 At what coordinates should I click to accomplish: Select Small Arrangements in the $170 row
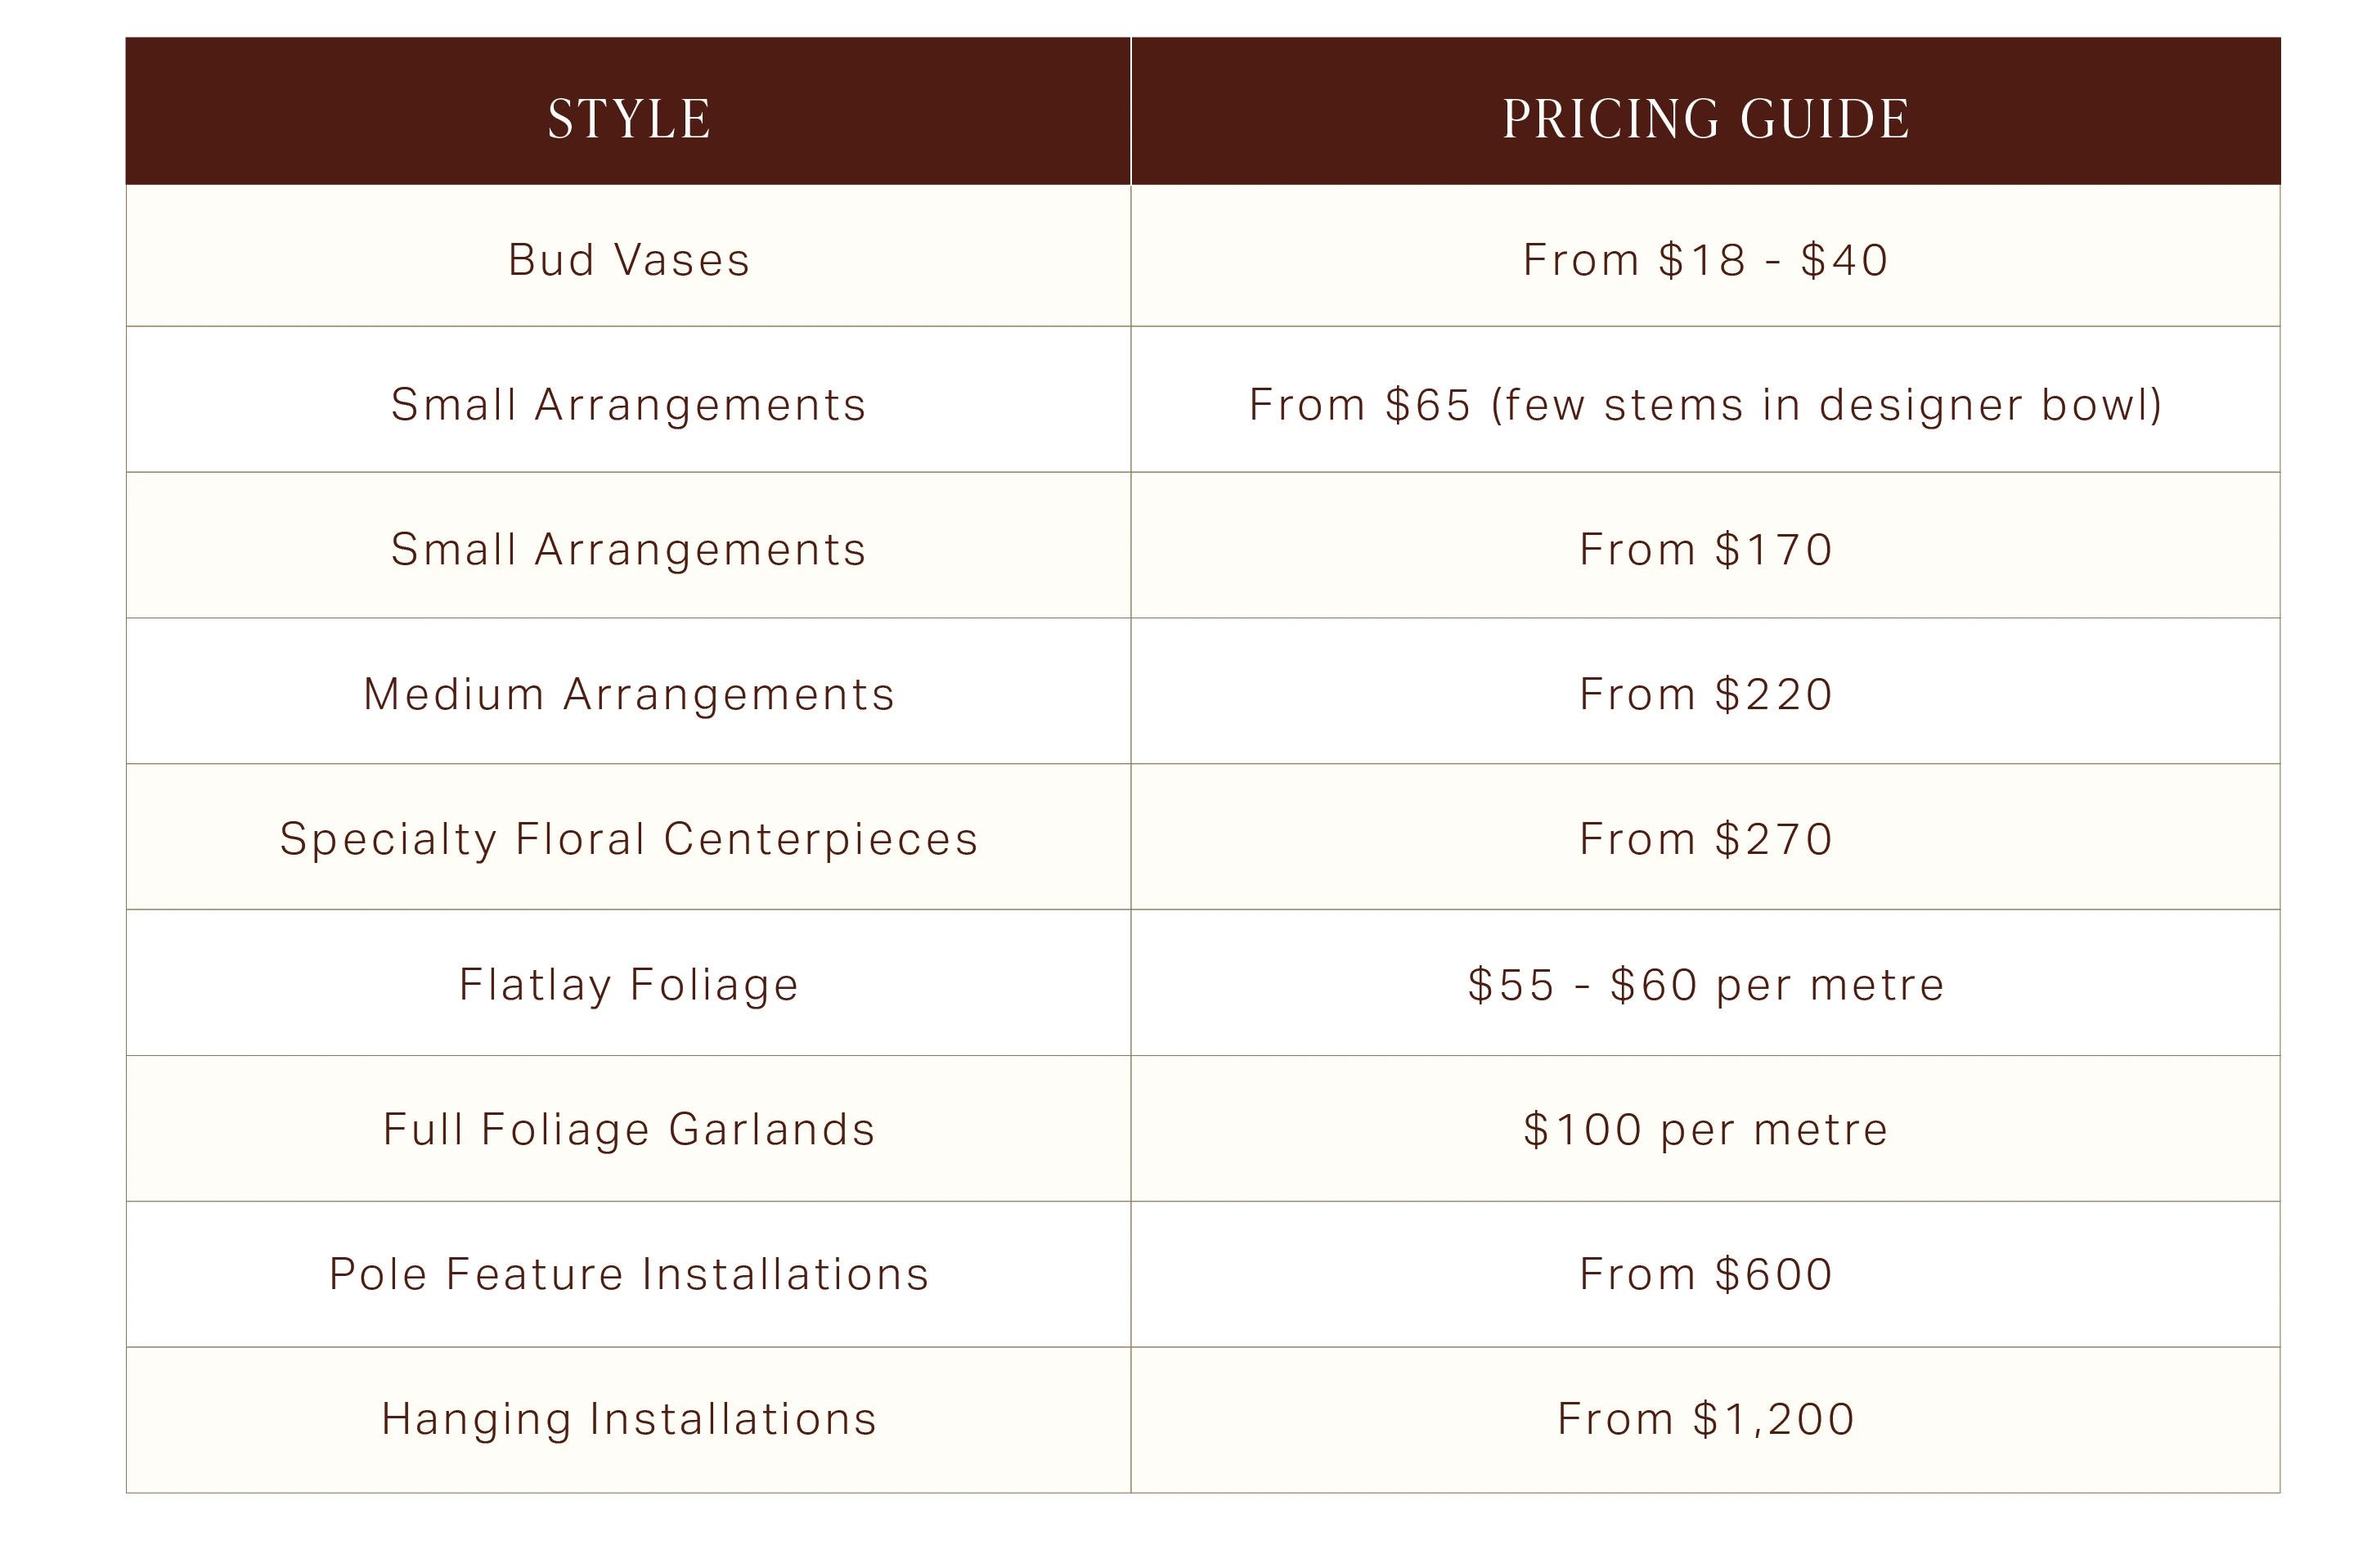(628, 549)
